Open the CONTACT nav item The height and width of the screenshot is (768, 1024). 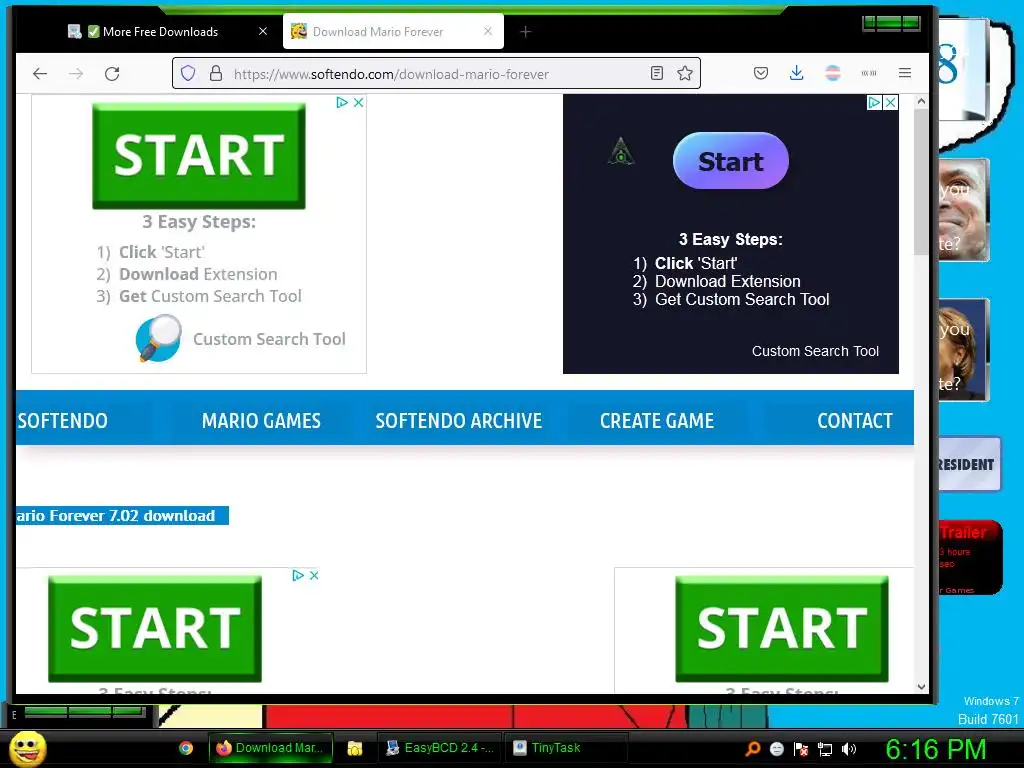(855, 421)
